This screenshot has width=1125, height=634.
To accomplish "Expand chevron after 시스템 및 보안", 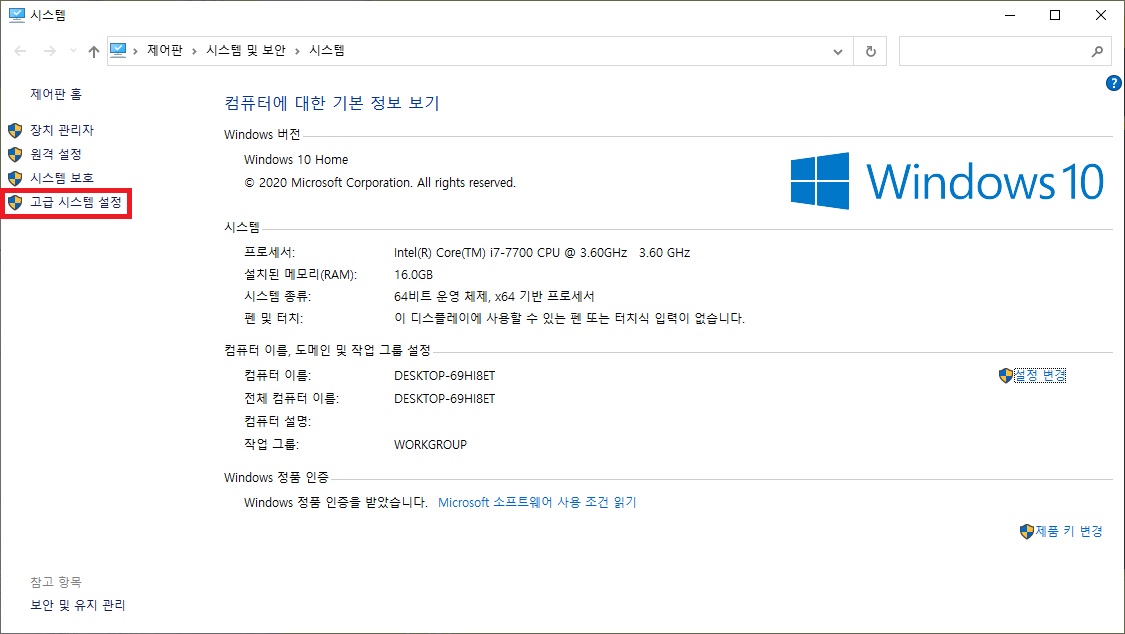I will [297, 51].
